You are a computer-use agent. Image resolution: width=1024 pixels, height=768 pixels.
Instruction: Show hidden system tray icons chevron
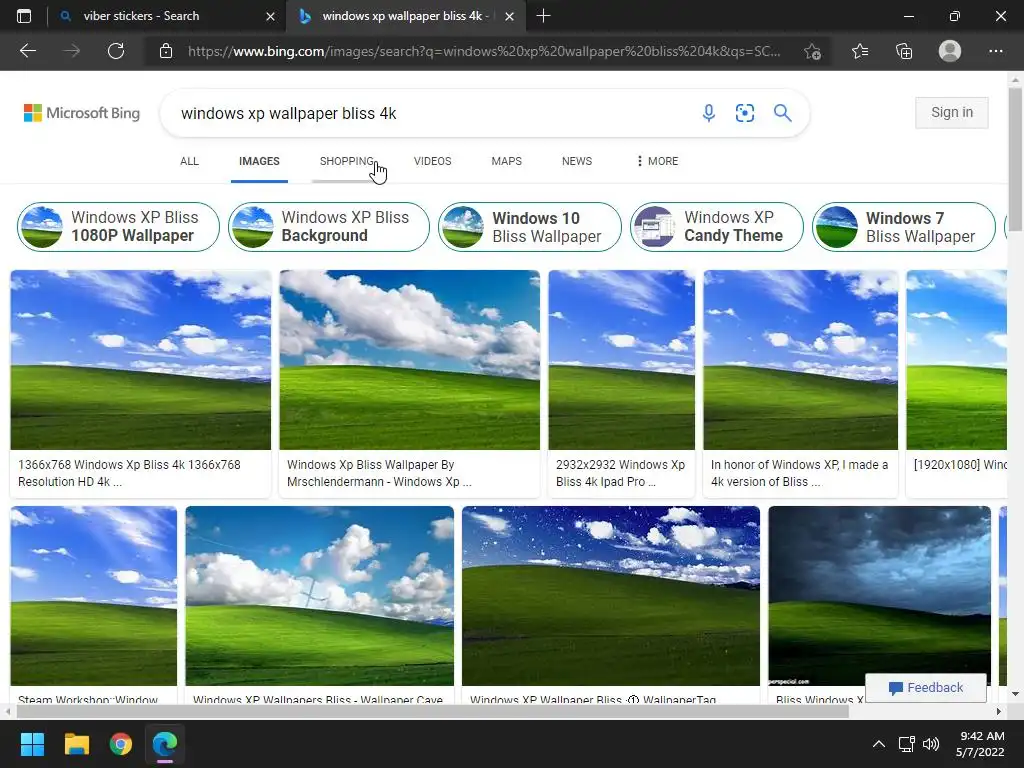(x=879, y=744)
